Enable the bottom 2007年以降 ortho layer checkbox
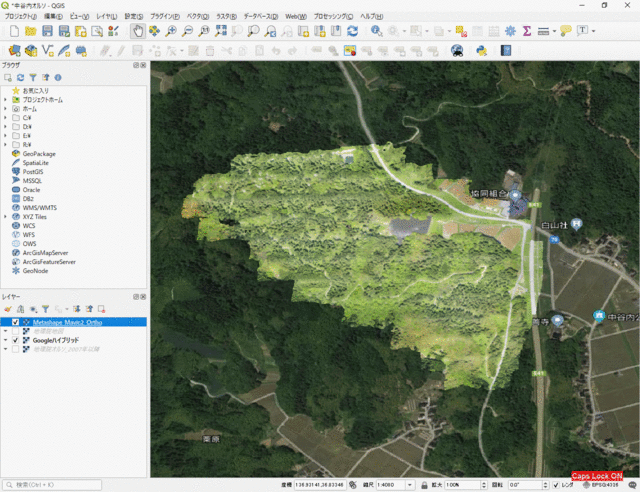Screen dimensions: 640x492 16,349
